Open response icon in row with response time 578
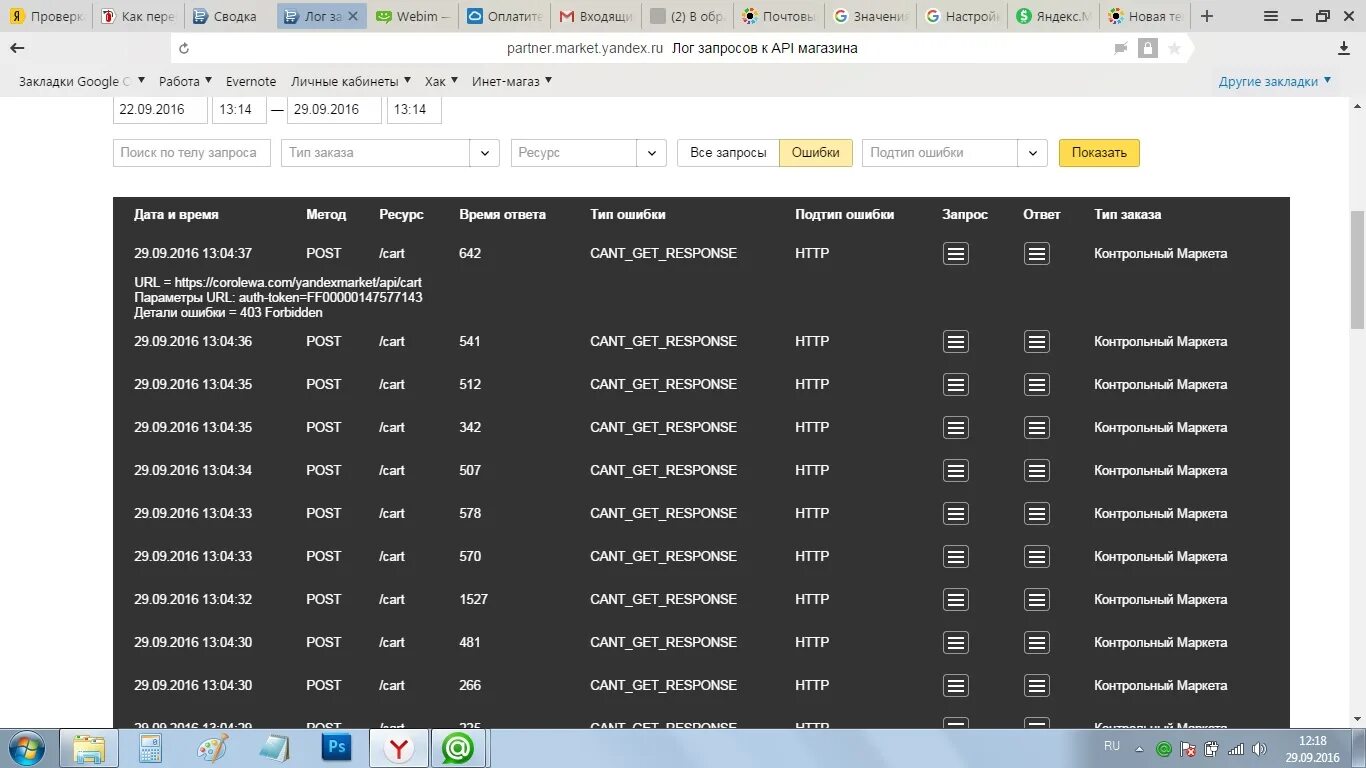Viewport: 1366px width, 768px height. (1037, 514)
